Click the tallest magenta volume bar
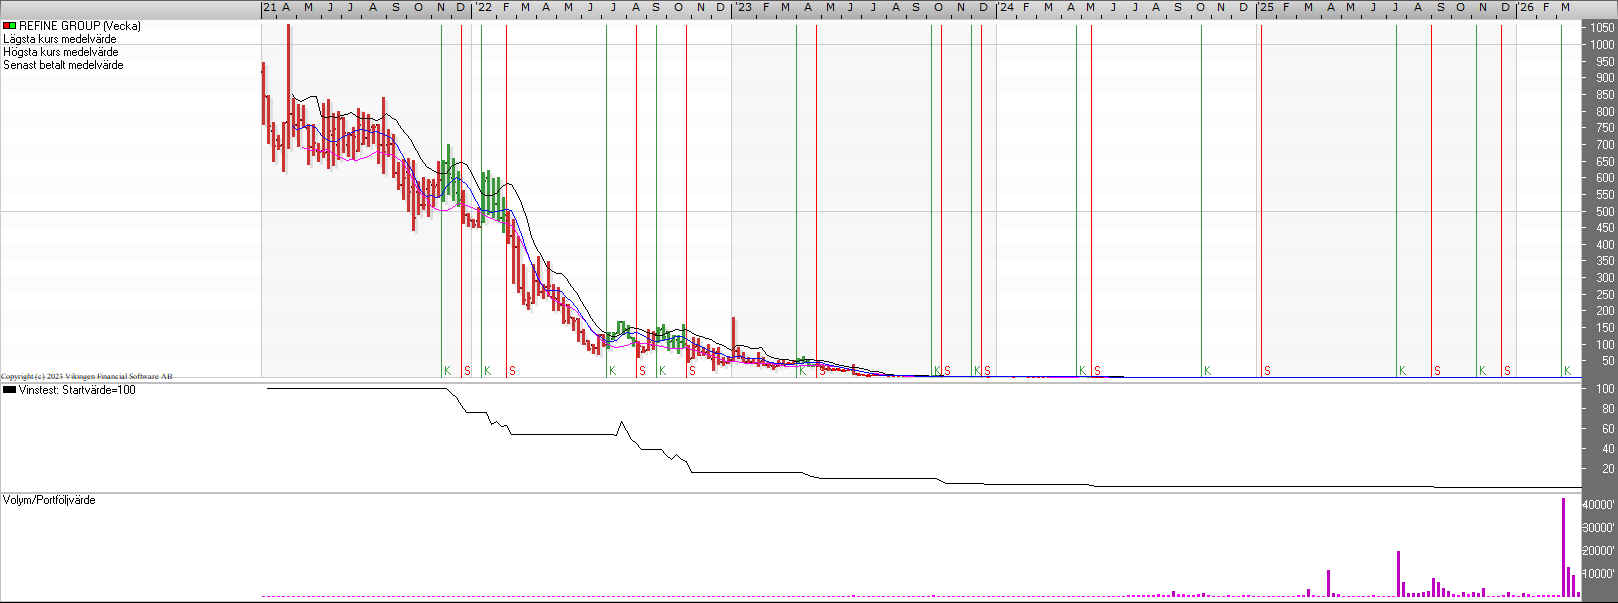Viewport: 1618px width, 603px height. (x=1563, y=545)
